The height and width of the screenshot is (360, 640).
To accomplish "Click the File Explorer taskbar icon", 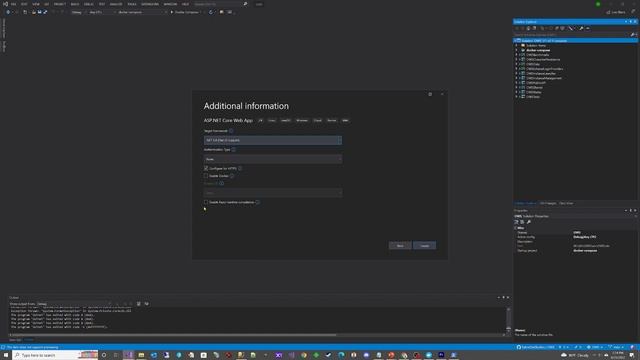I will (x=141, y=355).
